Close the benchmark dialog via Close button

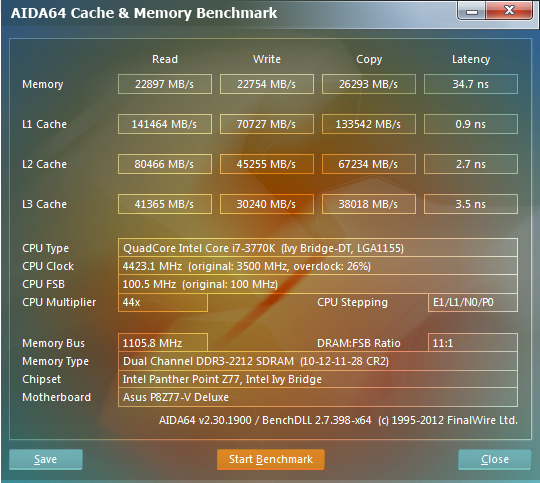[x=495, y=459]
